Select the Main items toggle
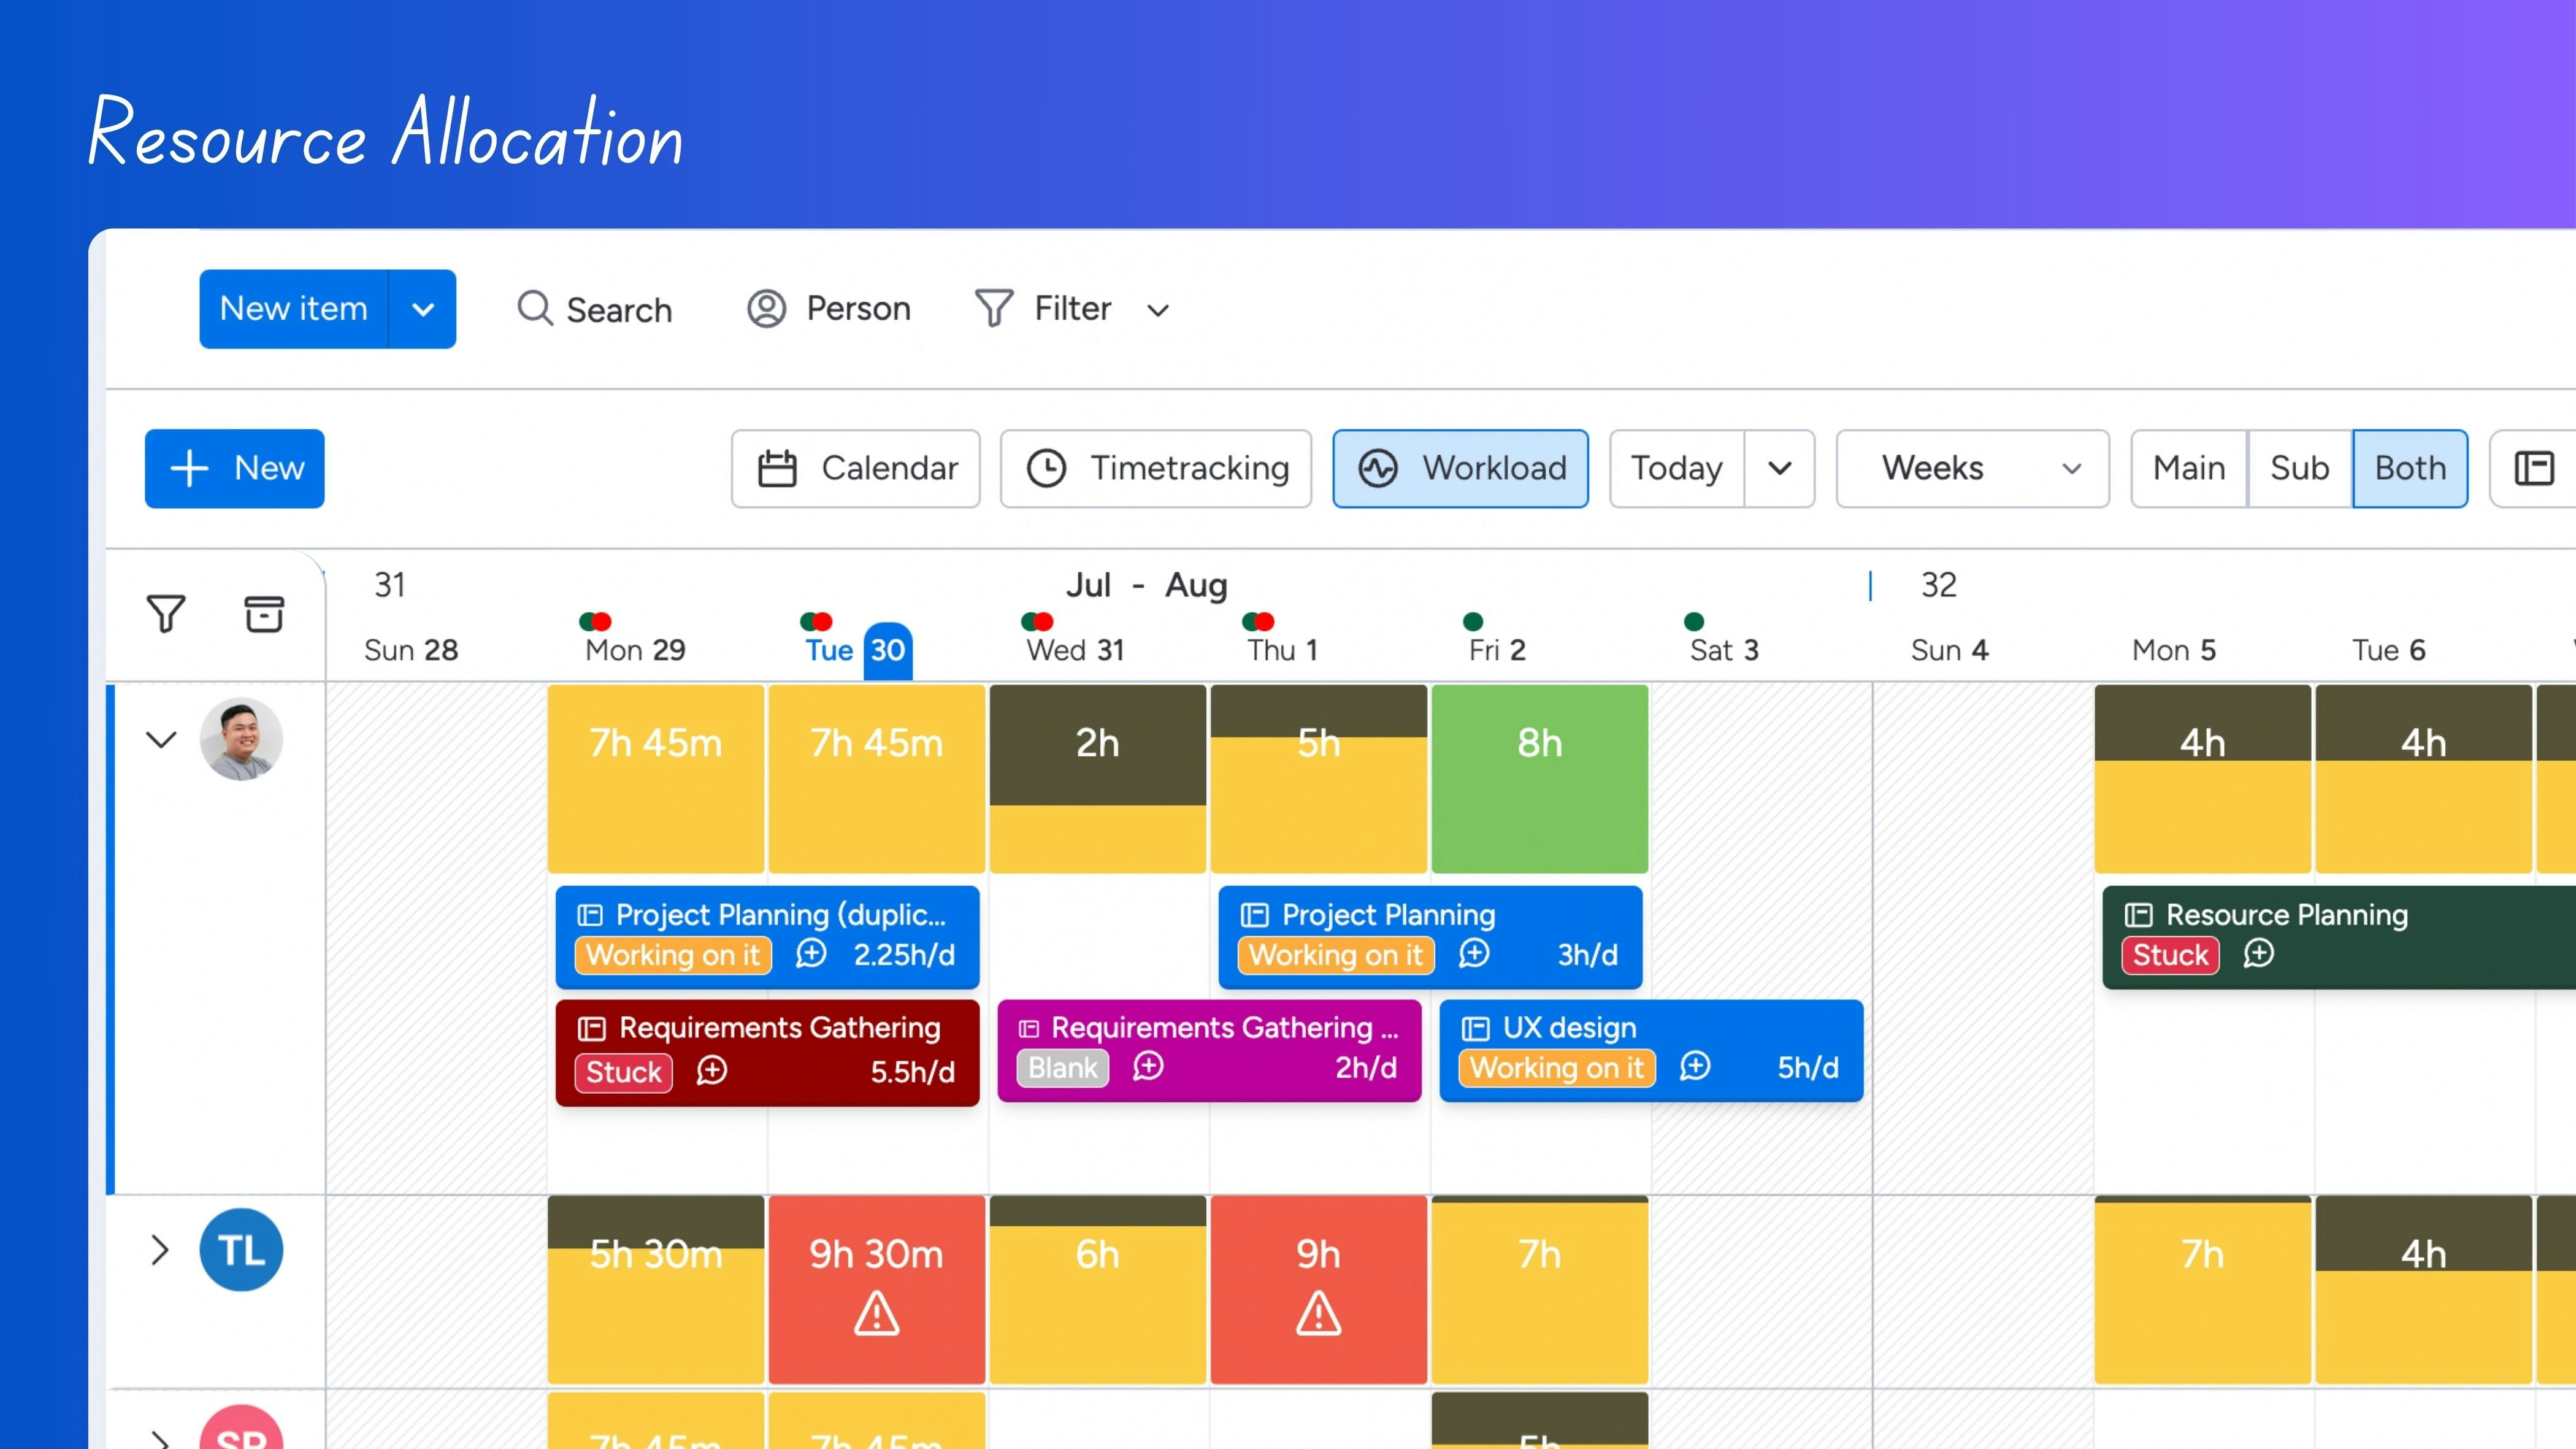Image resolution: width=2576 pixels, height=1449 pixels. point(2189,468)
